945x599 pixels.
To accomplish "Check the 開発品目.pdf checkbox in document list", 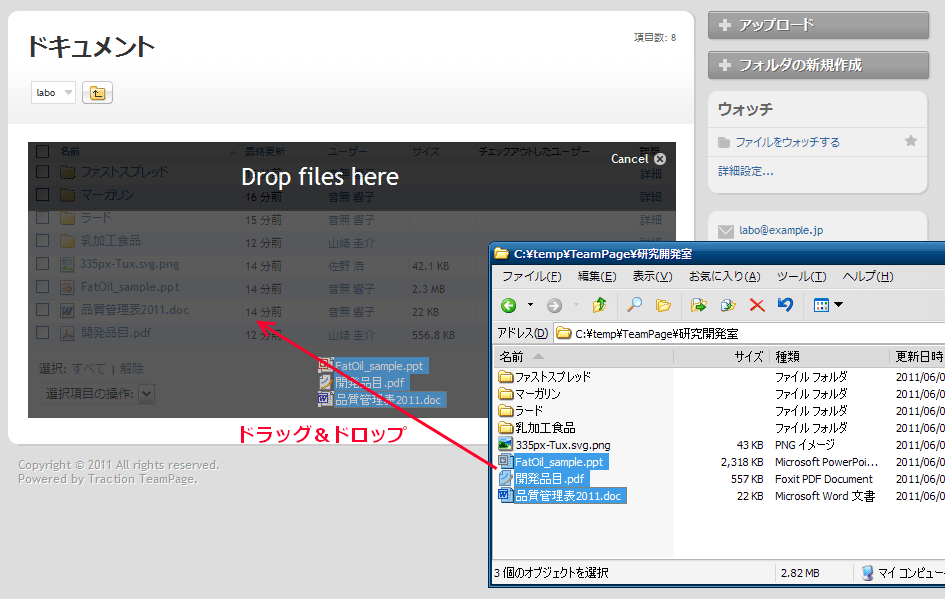I will (x=42, y=333).
